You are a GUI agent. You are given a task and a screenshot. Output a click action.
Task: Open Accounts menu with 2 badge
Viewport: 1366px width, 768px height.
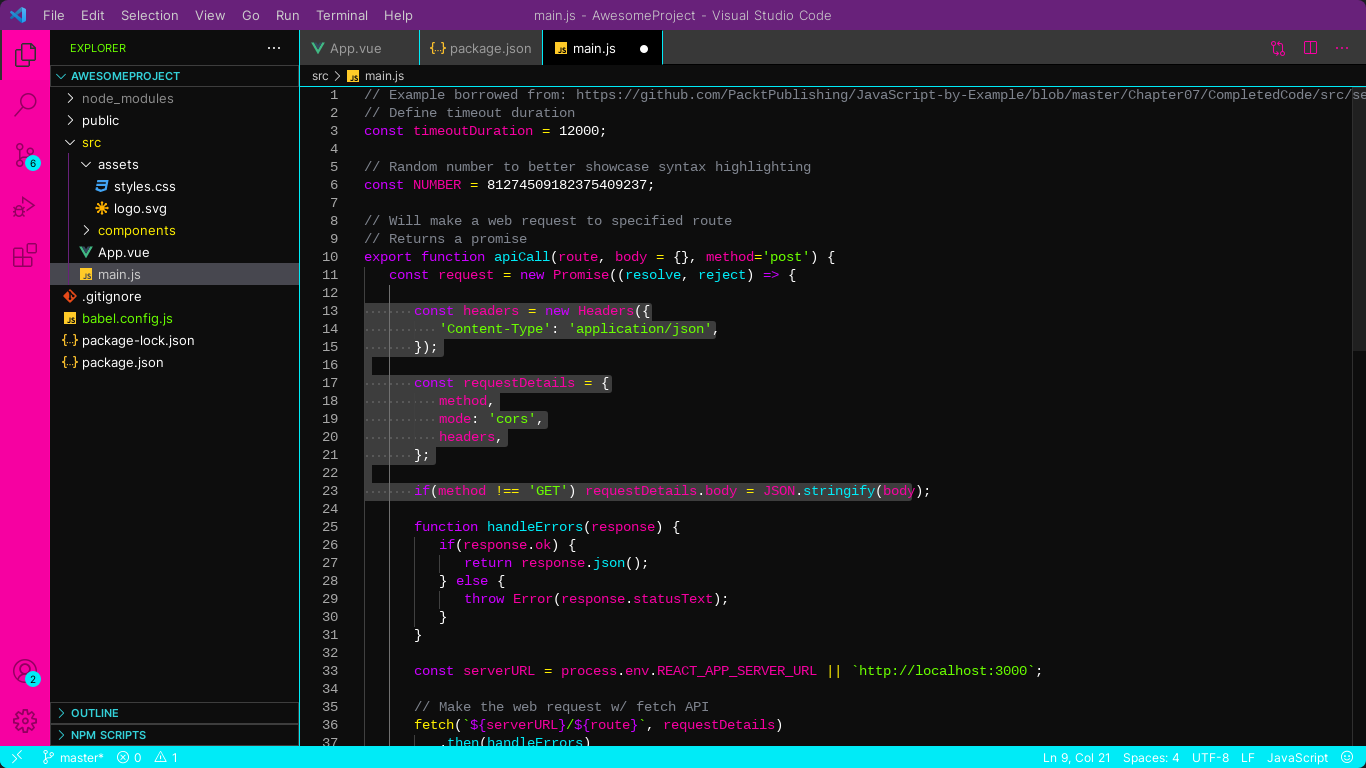click(25, 672)
